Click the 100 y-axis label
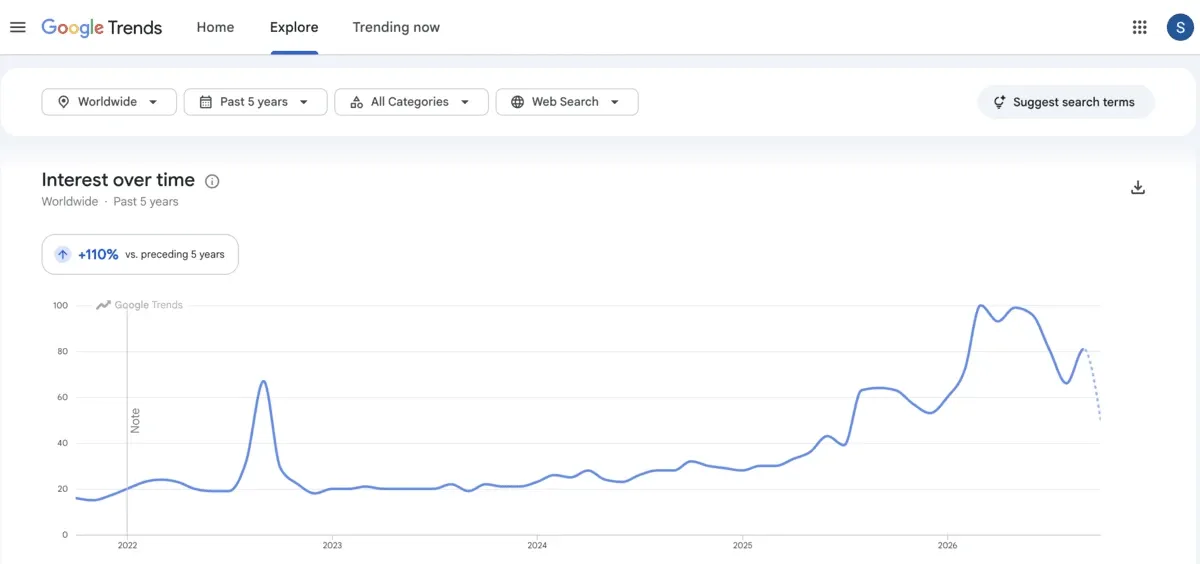Viewport: 1200px width, 564px height. [60, 306]
